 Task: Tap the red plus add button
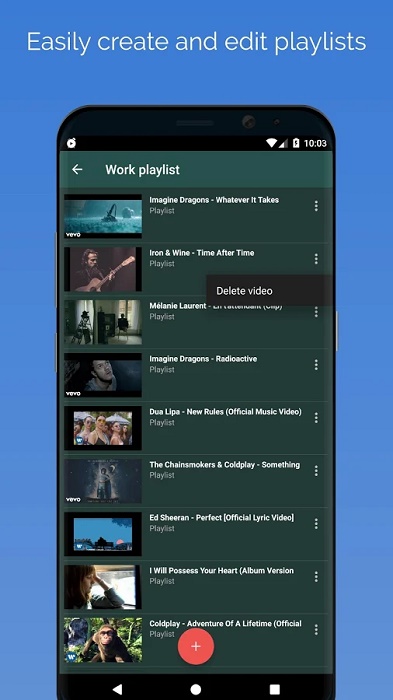[x=196, y=646]
